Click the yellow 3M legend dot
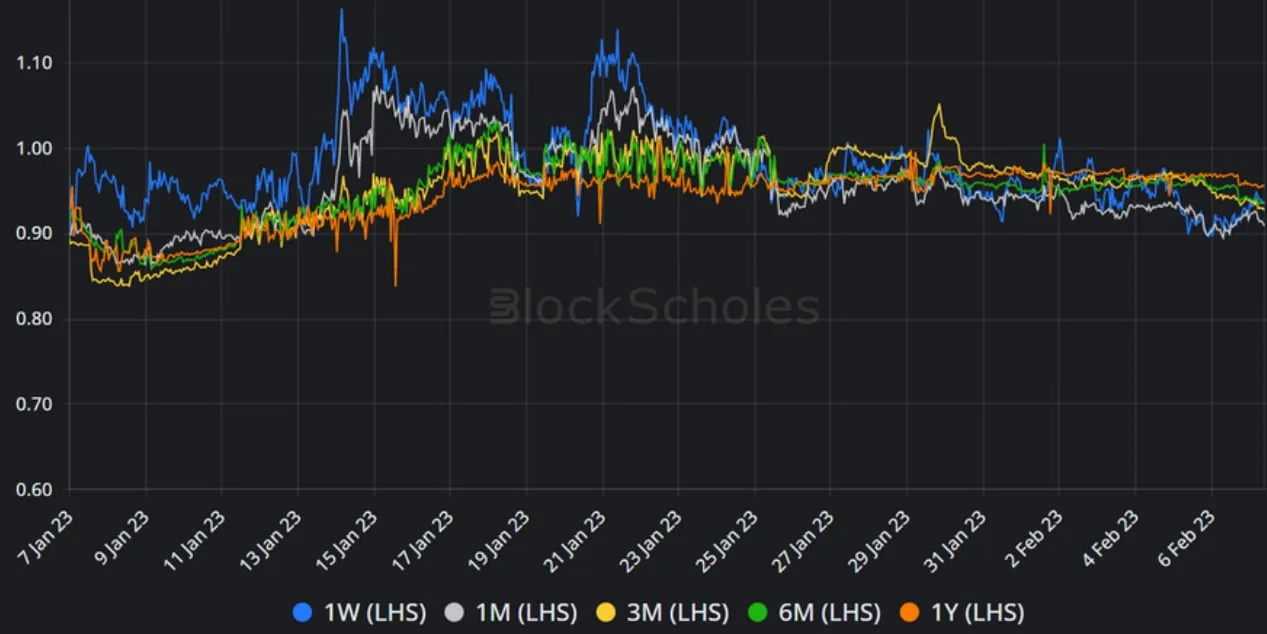Image resolution: width=1267 pixels, height=634 pixels. tap(606, 612)
